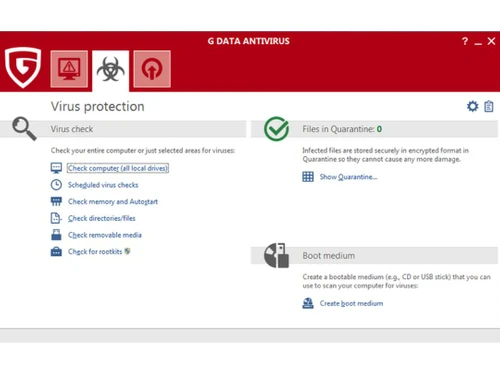Click the Virus check magnifying glass icon
The height and width of the screenshot is (375, 500).
(x=24, y=128)
